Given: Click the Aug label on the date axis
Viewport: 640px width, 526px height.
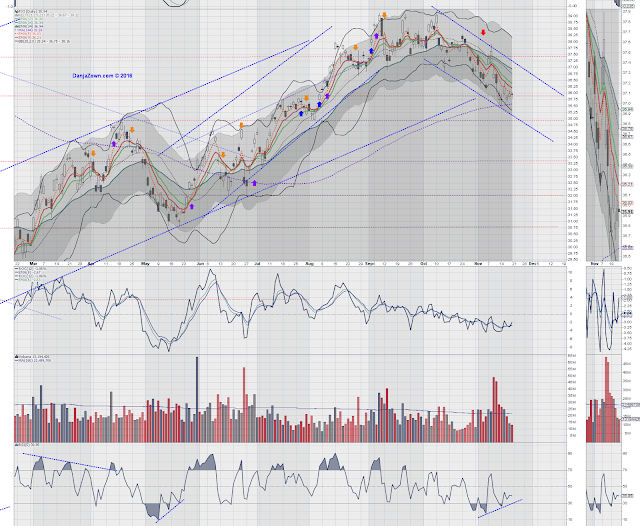Looking at the screenshot, I should pyautogui.click(x=310, y=264).
